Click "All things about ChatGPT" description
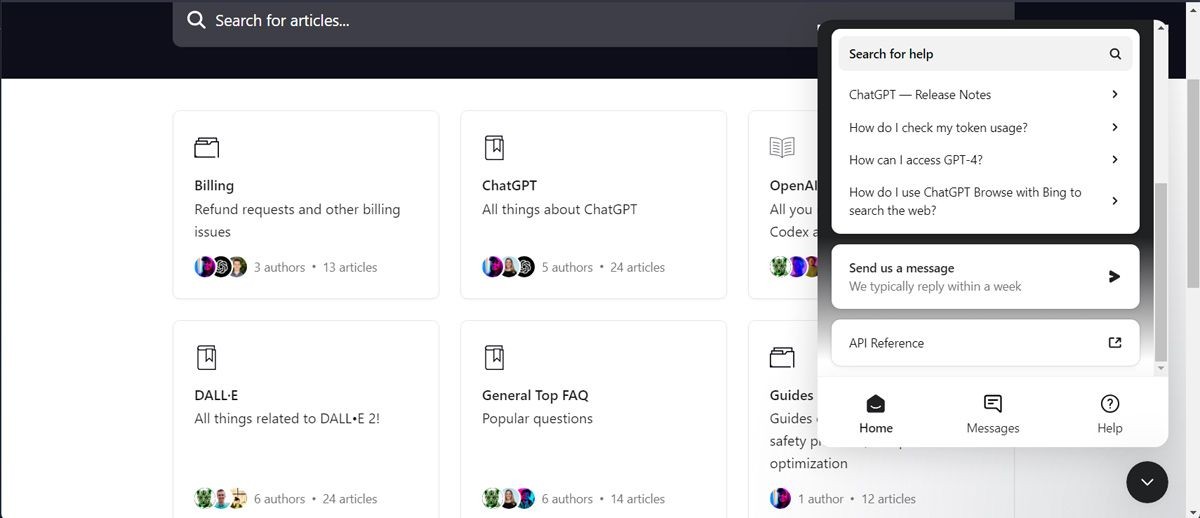 click(559, 209)
